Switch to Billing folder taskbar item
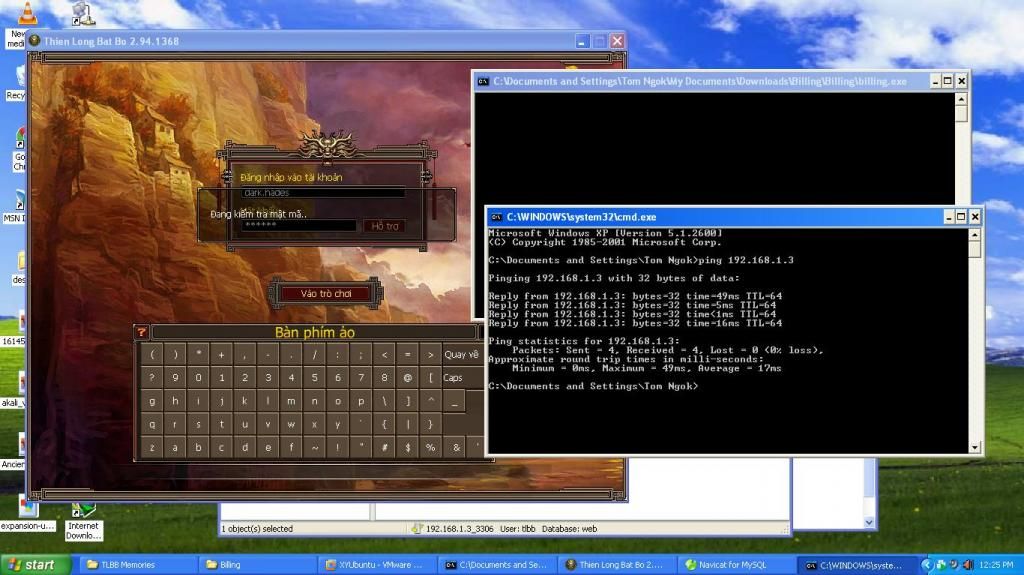The width and height of the screenshot is (1024, 575). pyautogui.click(x=257, y=565)
